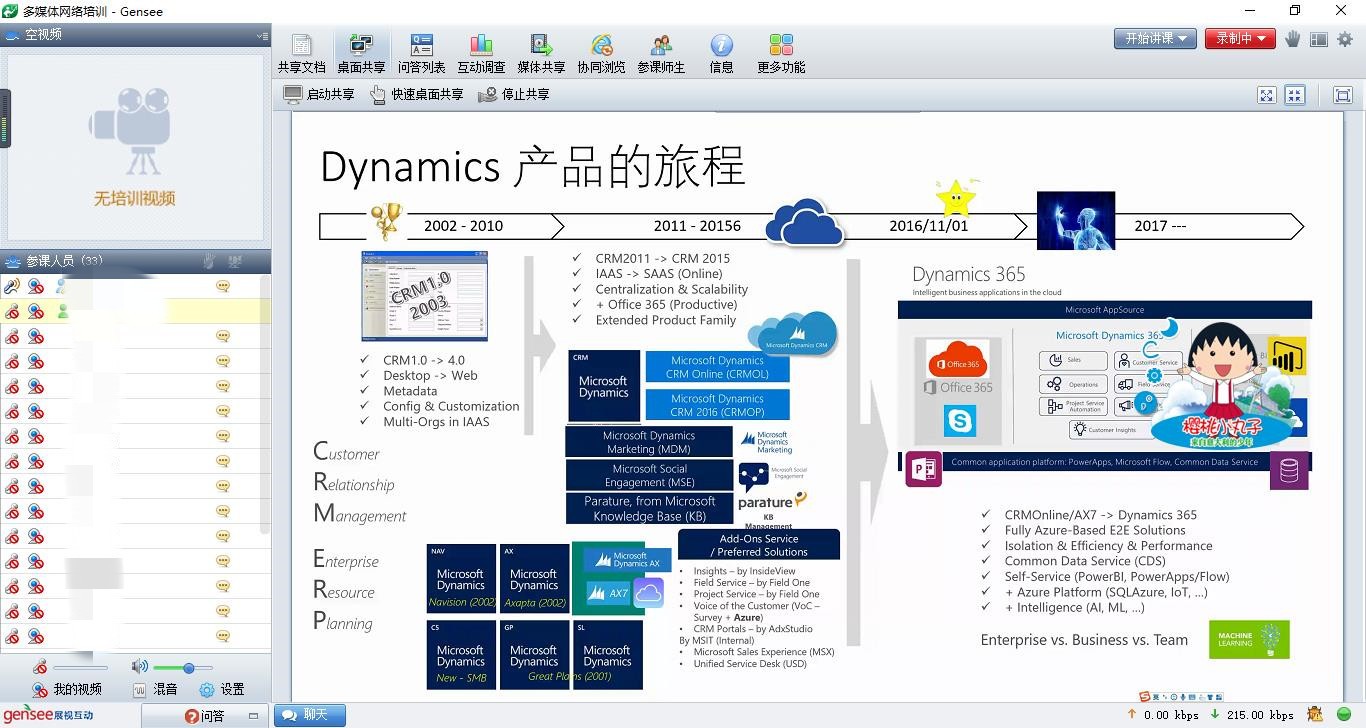Screen dimensions: 1366x728
Task: Click the shared slide title Dynamics 产品的旅程
Action: [532, 166]
